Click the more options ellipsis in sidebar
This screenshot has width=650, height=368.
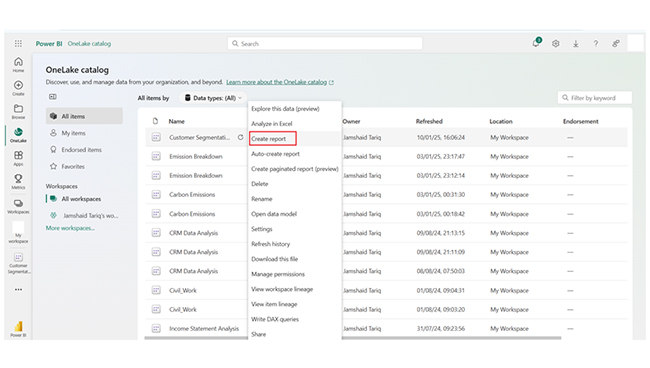click(18, 289)
